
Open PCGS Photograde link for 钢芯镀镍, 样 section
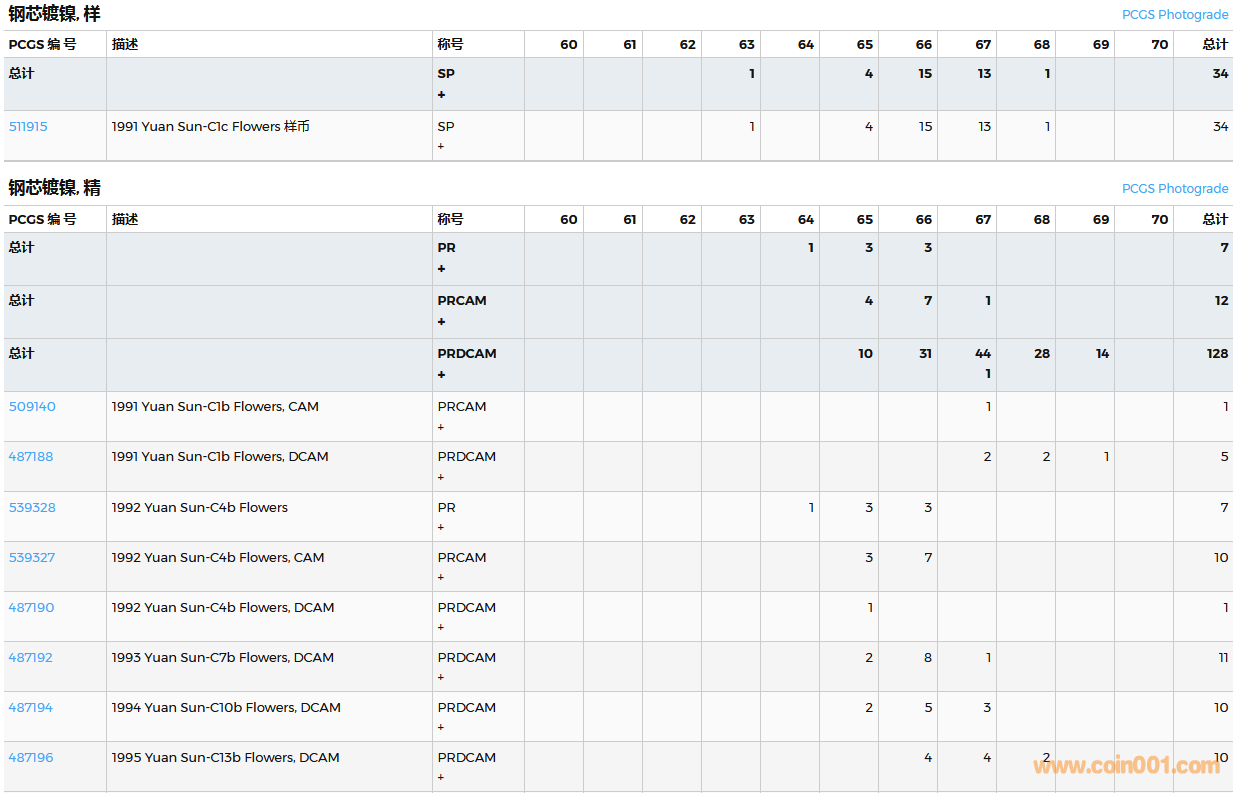(1175, 15)
